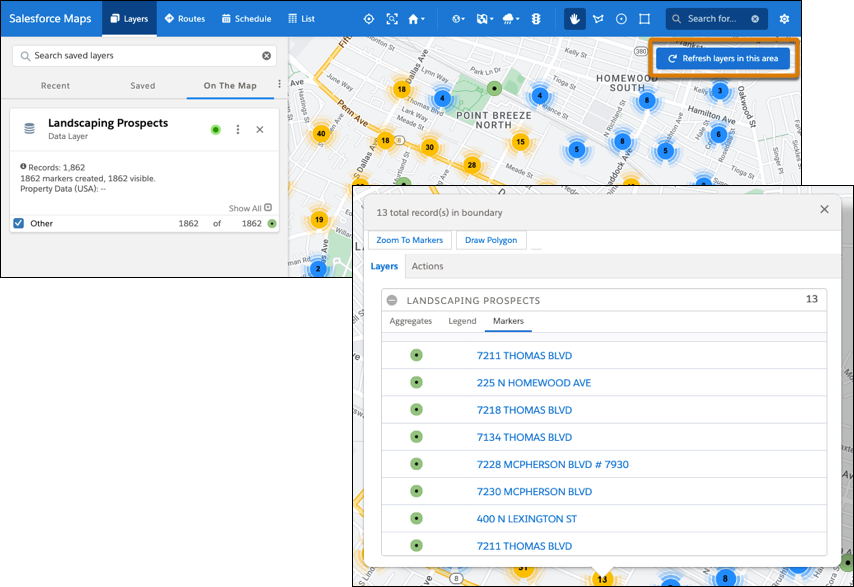This screenshot has width=854, height=587.
Task: Open the three-dot menu beside On The Map tab
Action: (x=279, y=84)
